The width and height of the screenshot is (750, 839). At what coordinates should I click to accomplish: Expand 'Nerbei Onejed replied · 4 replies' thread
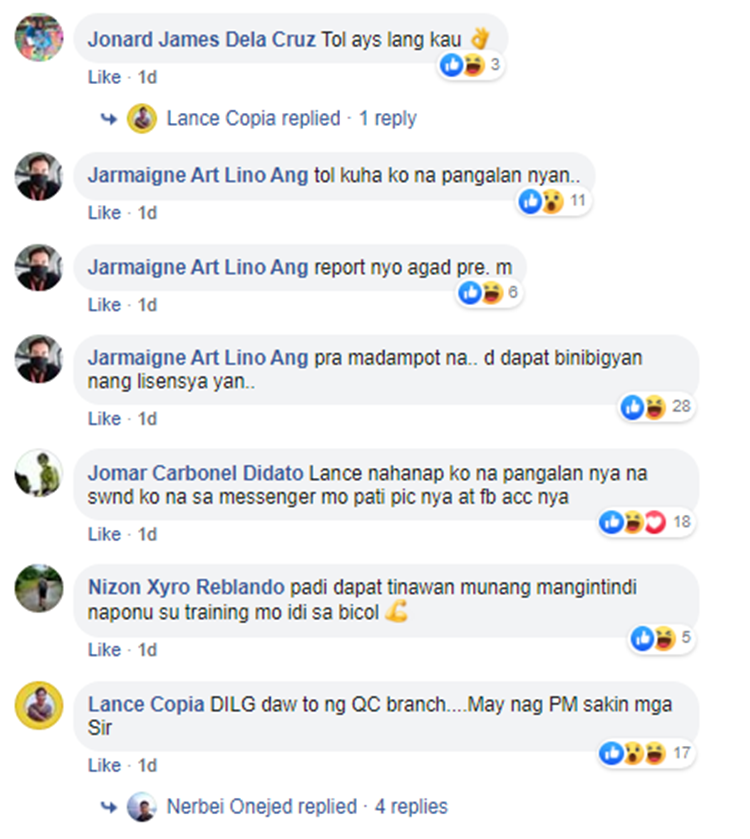tap(307, 806)
